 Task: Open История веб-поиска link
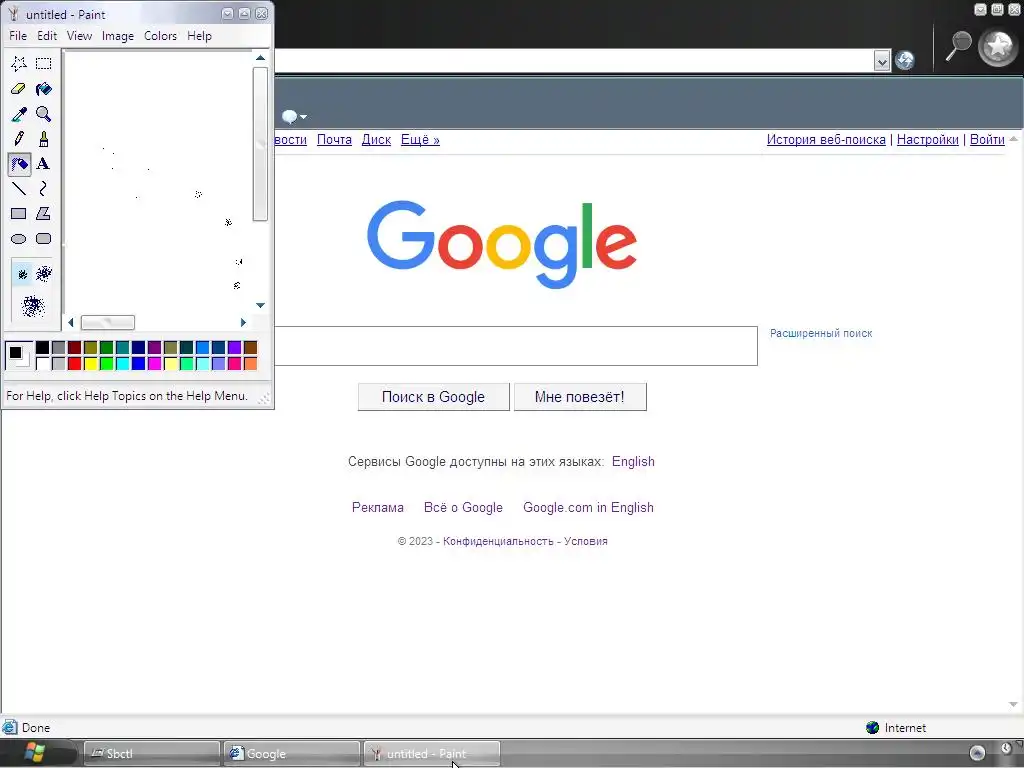[x=826, y=140]
